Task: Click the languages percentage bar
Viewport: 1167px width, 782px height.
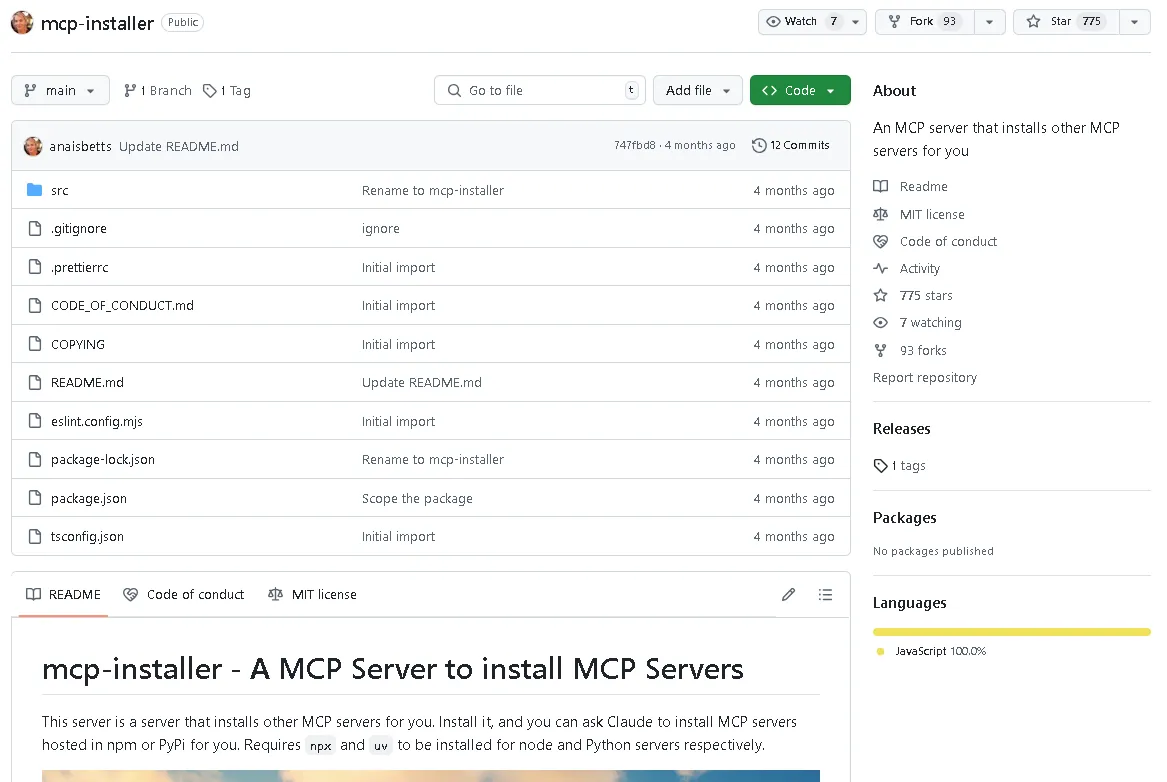Action: click(x=1012, y=632)
